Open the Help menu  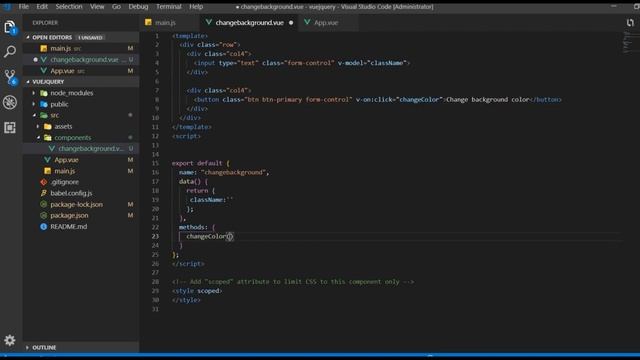click(x=196, y=7)
